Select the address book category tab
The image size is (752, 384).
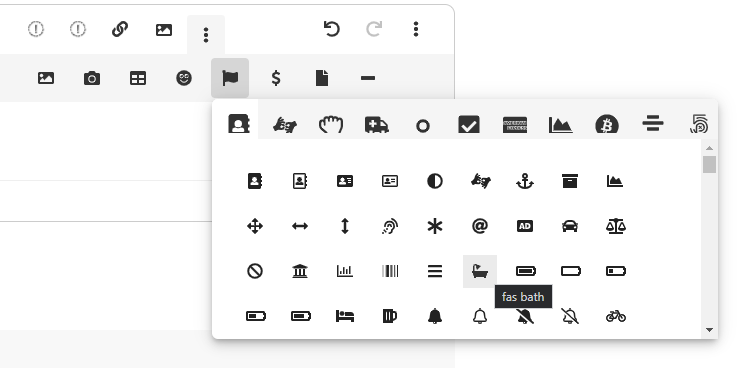(x=239, y=124)
